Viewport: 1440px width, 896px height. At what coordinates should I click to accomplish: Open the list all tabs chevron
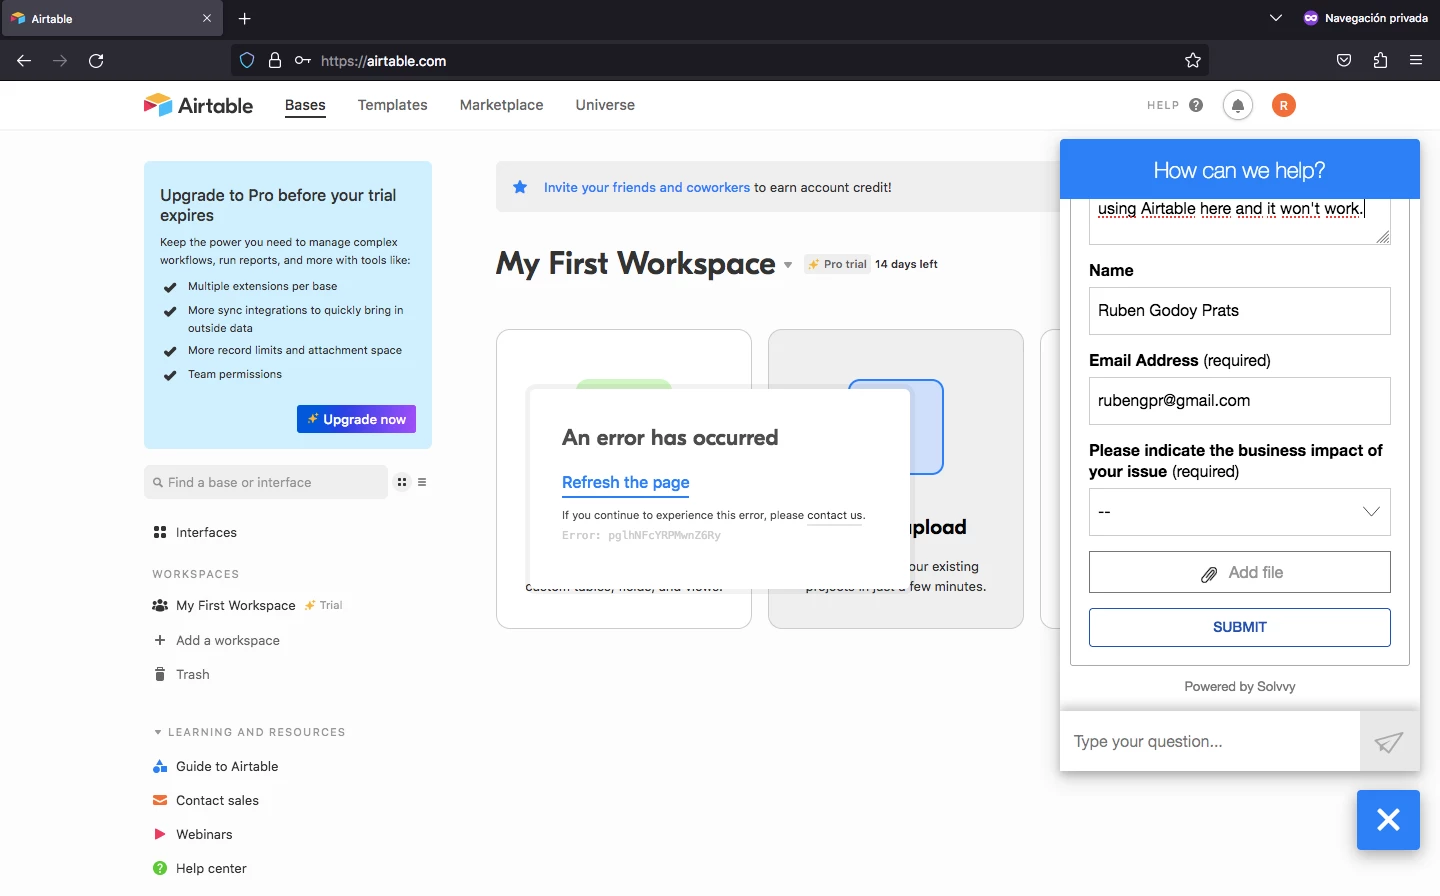pyautogui.click(x=1276, y=18)
